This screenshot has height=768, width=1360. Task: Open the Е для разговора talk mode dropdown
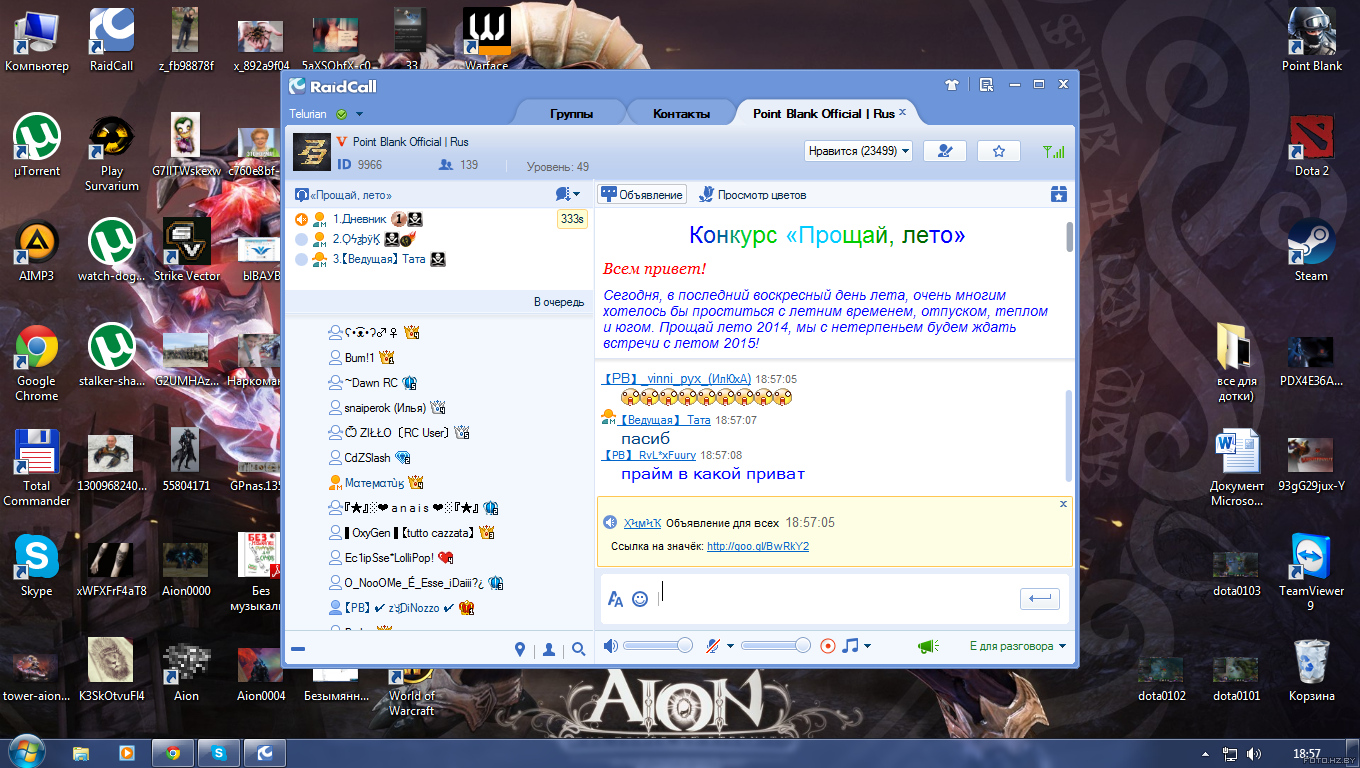tap(1018, 646)
